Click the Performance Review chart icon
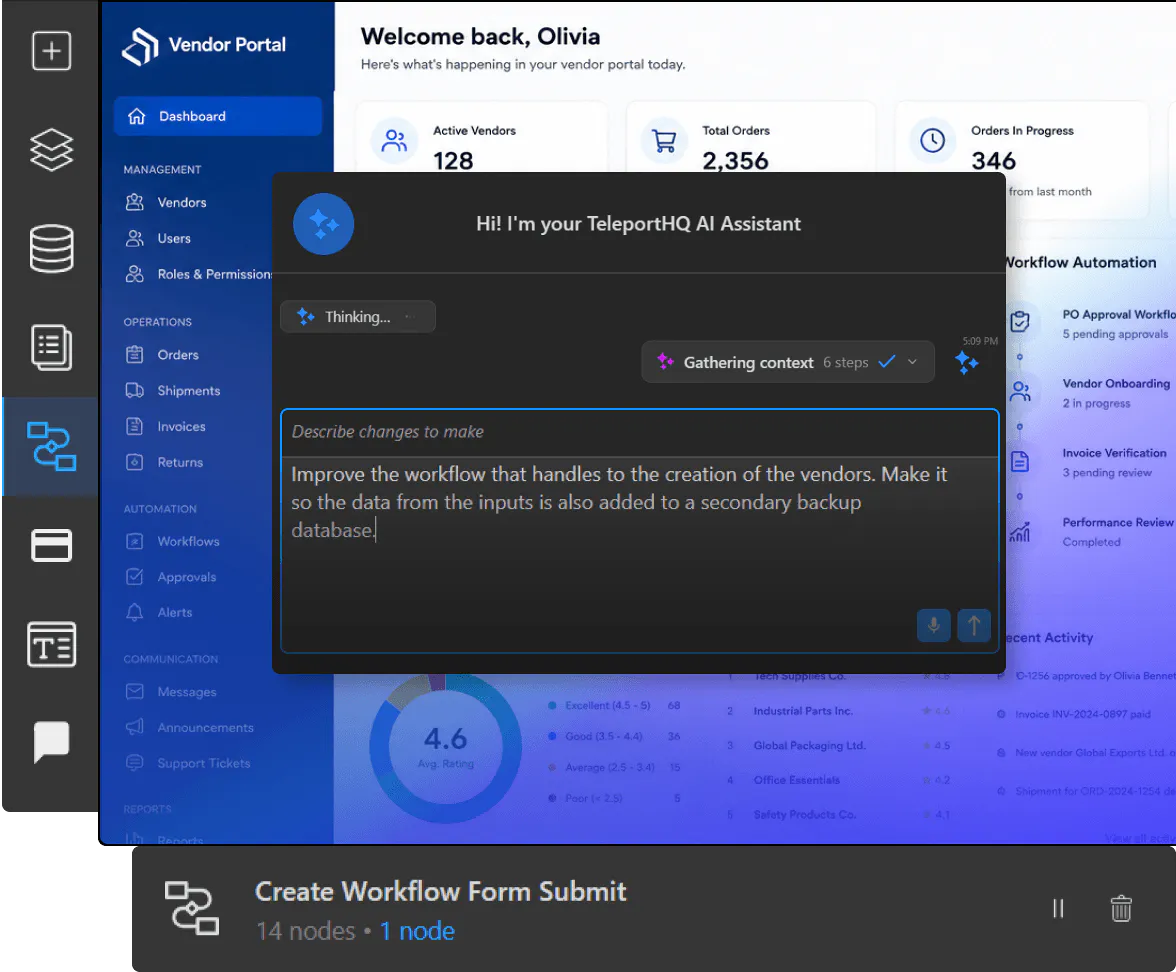1176x972 pixels. tap(1020, 531)
